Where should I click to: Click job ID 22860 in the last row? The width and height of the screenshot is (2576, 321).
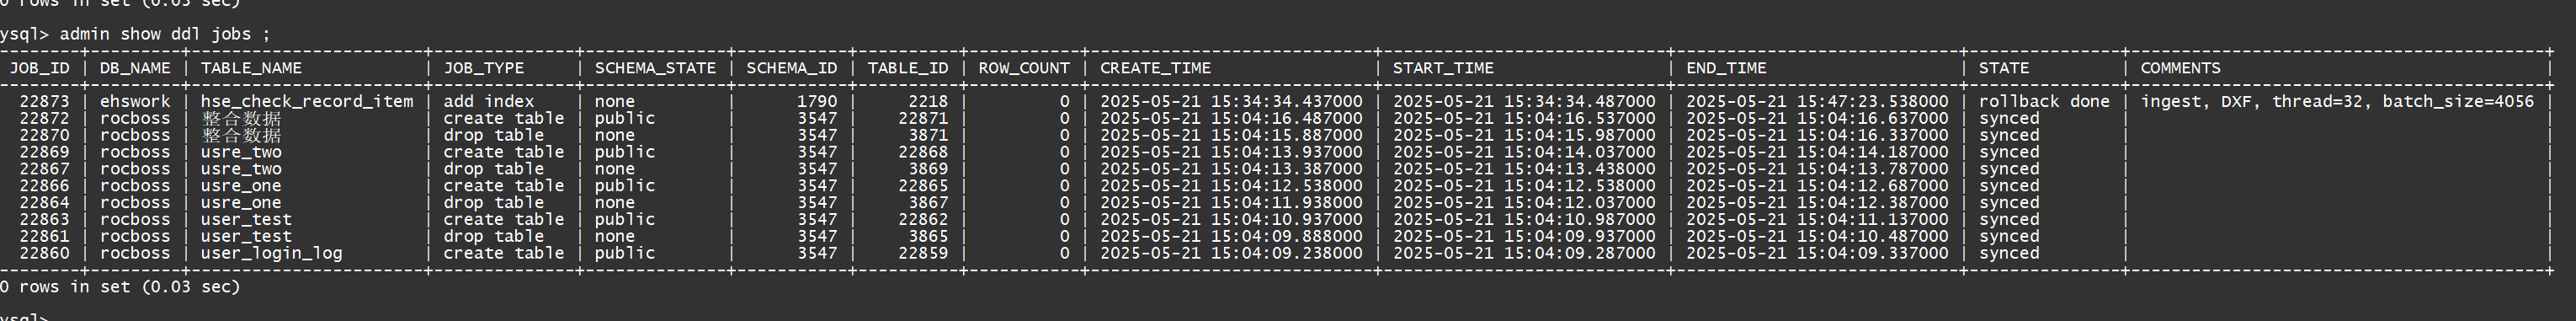[x=44, y=253]
